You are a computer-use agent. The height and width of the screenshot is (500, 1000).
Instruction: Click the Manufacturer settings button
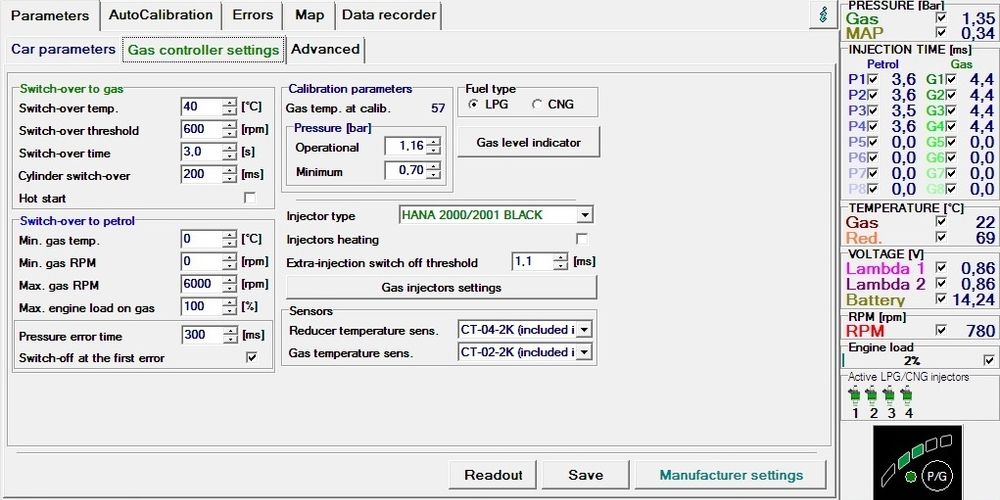[731, 475]
